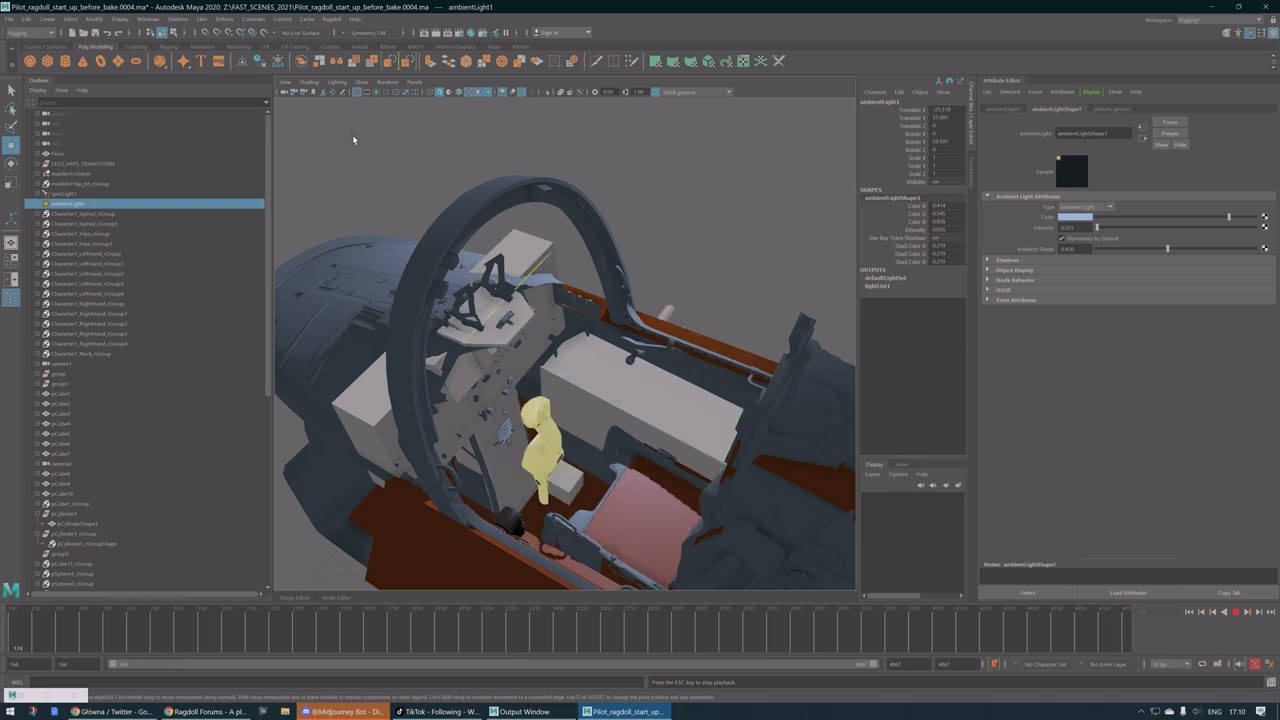Activate the Select tool arrow in toolbox
The height and width of the screenshot is (720, 1280).
pos(11,91)
